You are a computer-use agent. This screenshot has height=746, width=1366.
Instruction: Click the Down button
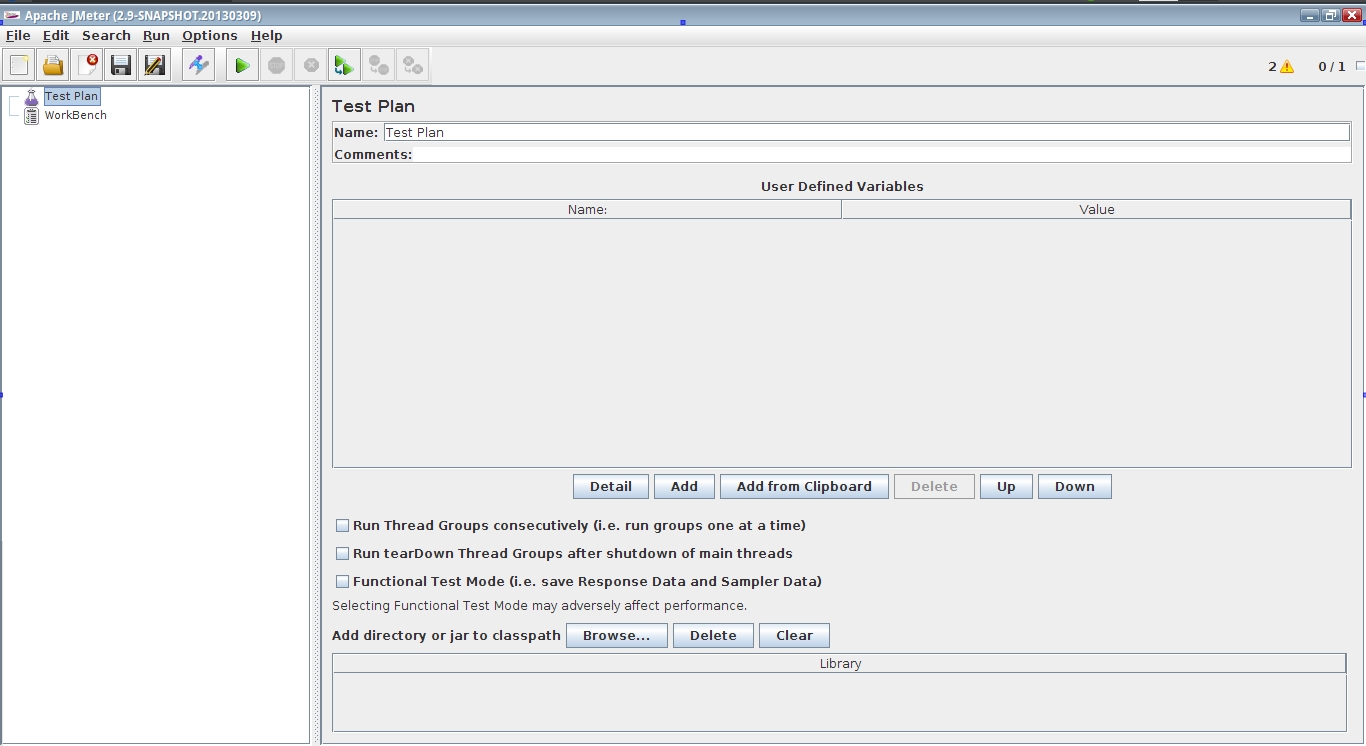coord(1075,486)
